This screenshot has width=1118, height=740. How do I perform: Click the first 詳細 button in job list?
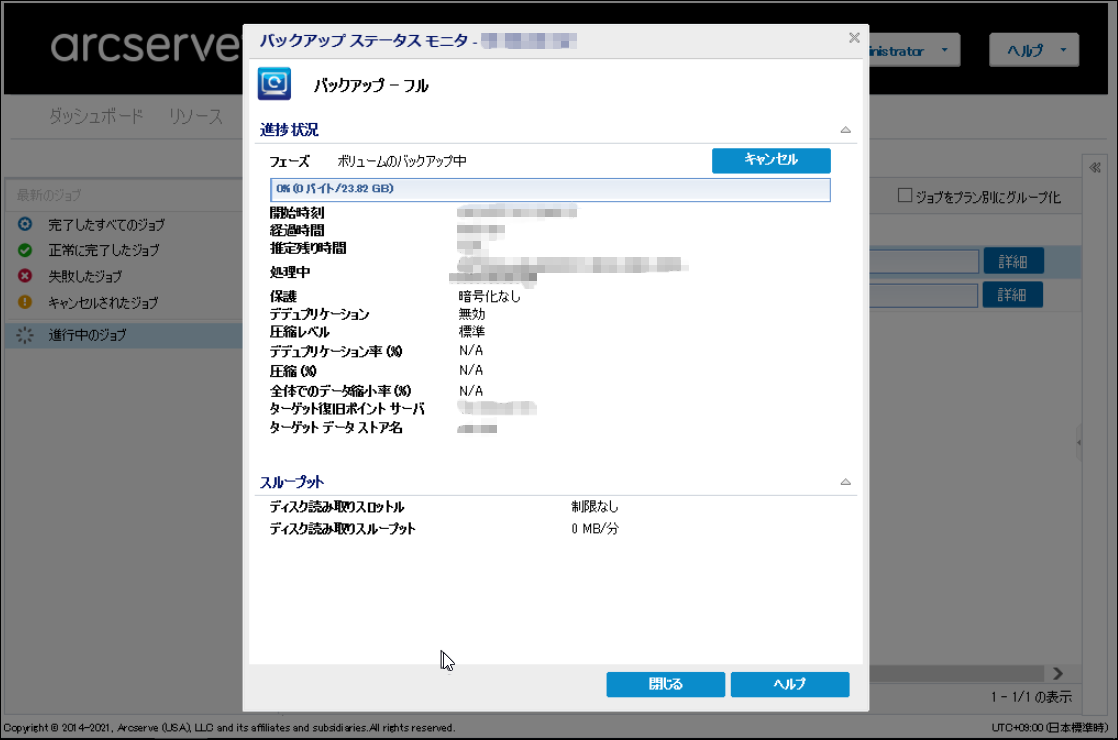tap(1013, 261)
